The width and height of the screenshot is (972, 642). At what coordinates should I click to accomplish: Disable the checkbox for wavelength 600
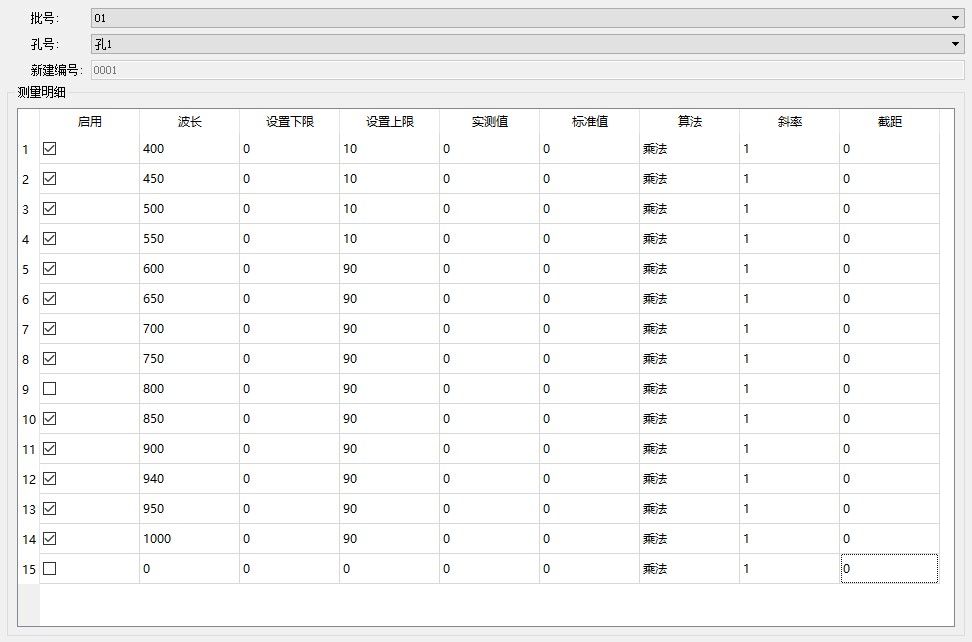coord(50,268)
